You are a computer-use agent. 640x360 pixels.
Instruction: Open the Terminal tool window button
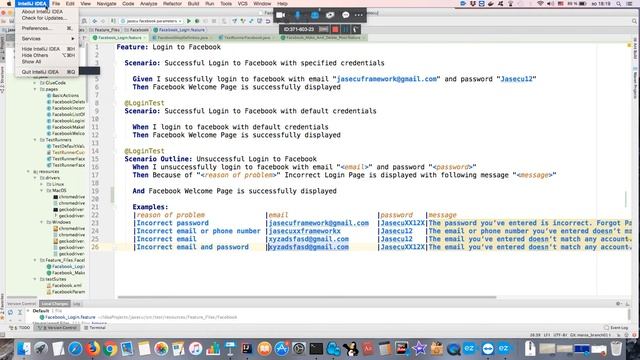95,328
